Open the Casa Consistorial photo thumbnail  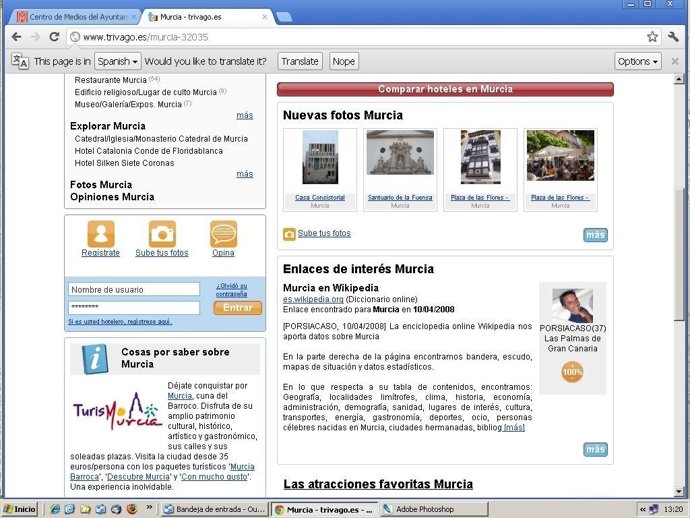coord(320,157)
